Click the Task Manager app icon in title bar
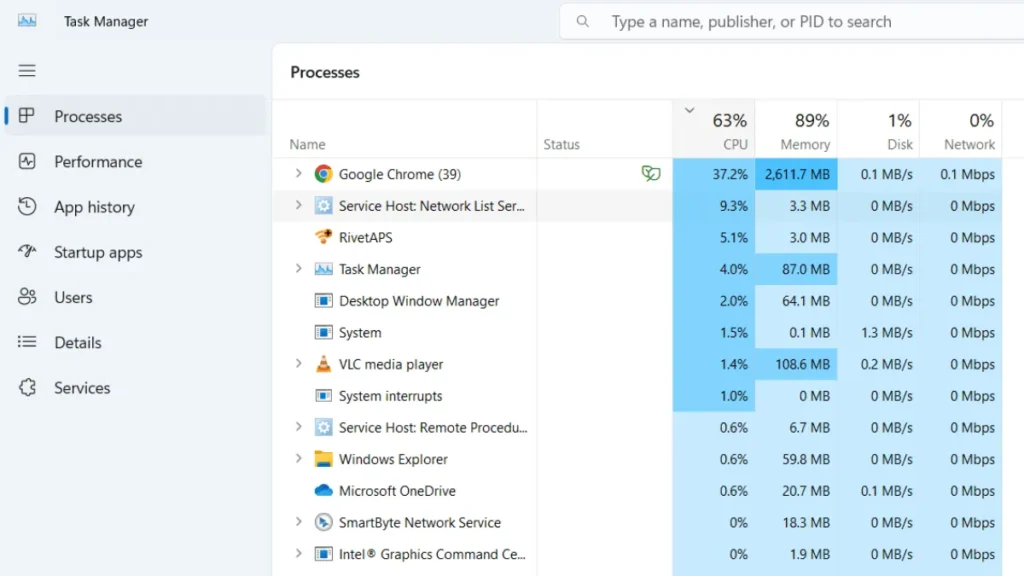 27,21
